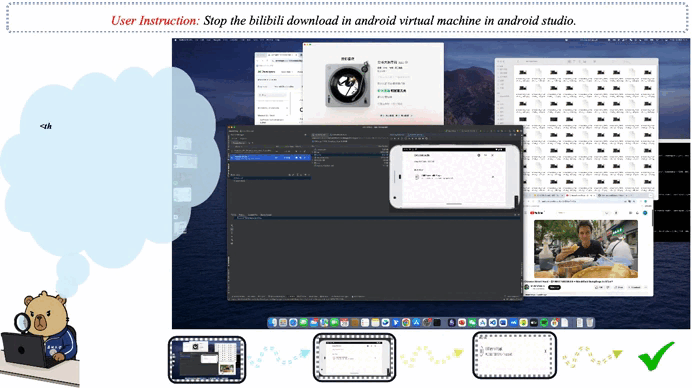Switch to the third Chrome tab

tap(613, 195)
